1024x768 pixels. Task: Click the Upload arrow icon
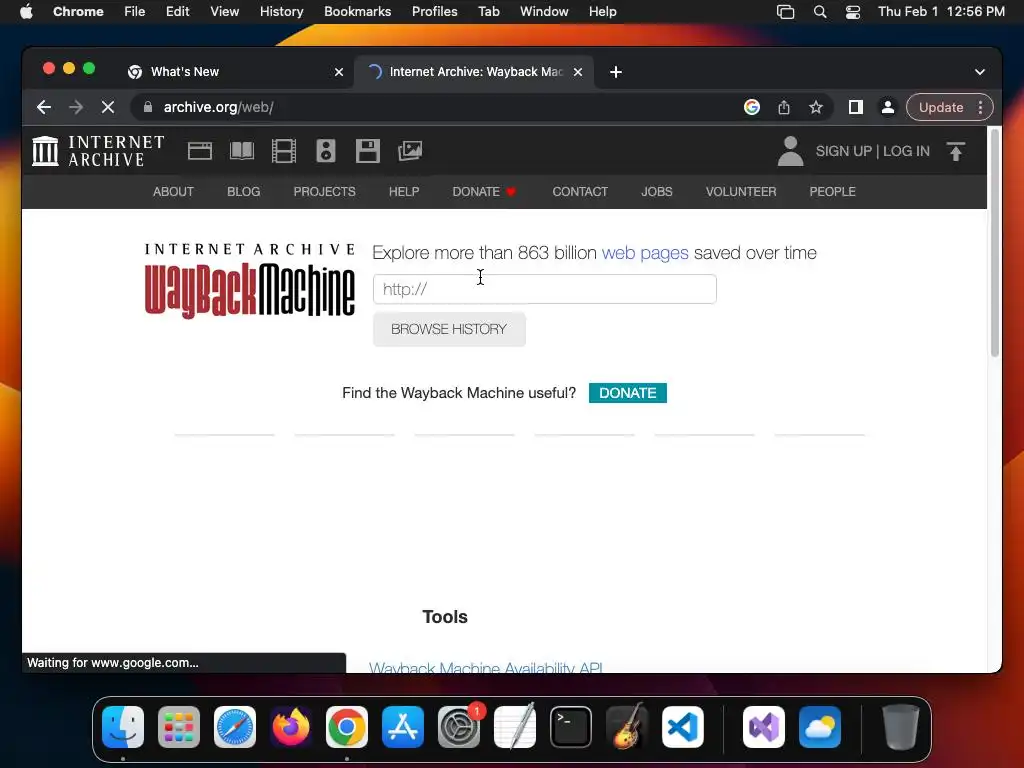pos(955,152)
